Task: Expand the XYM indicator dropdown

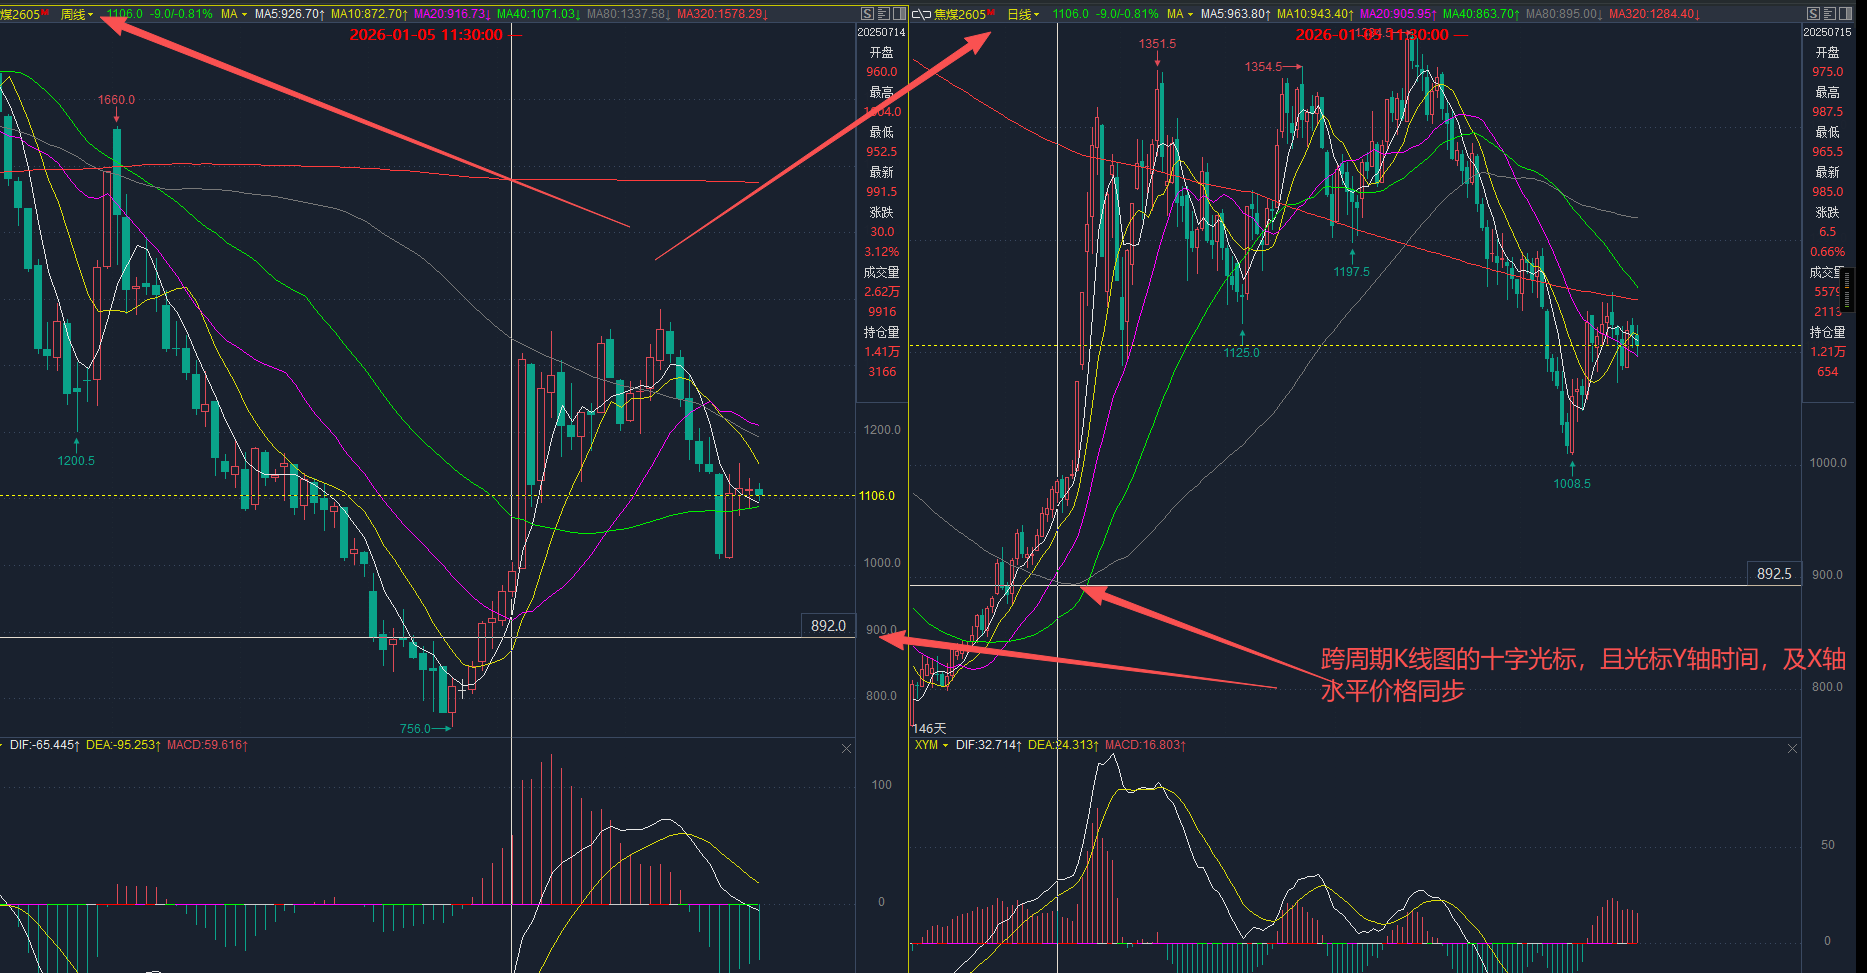Action: click(x=931, y=745)
